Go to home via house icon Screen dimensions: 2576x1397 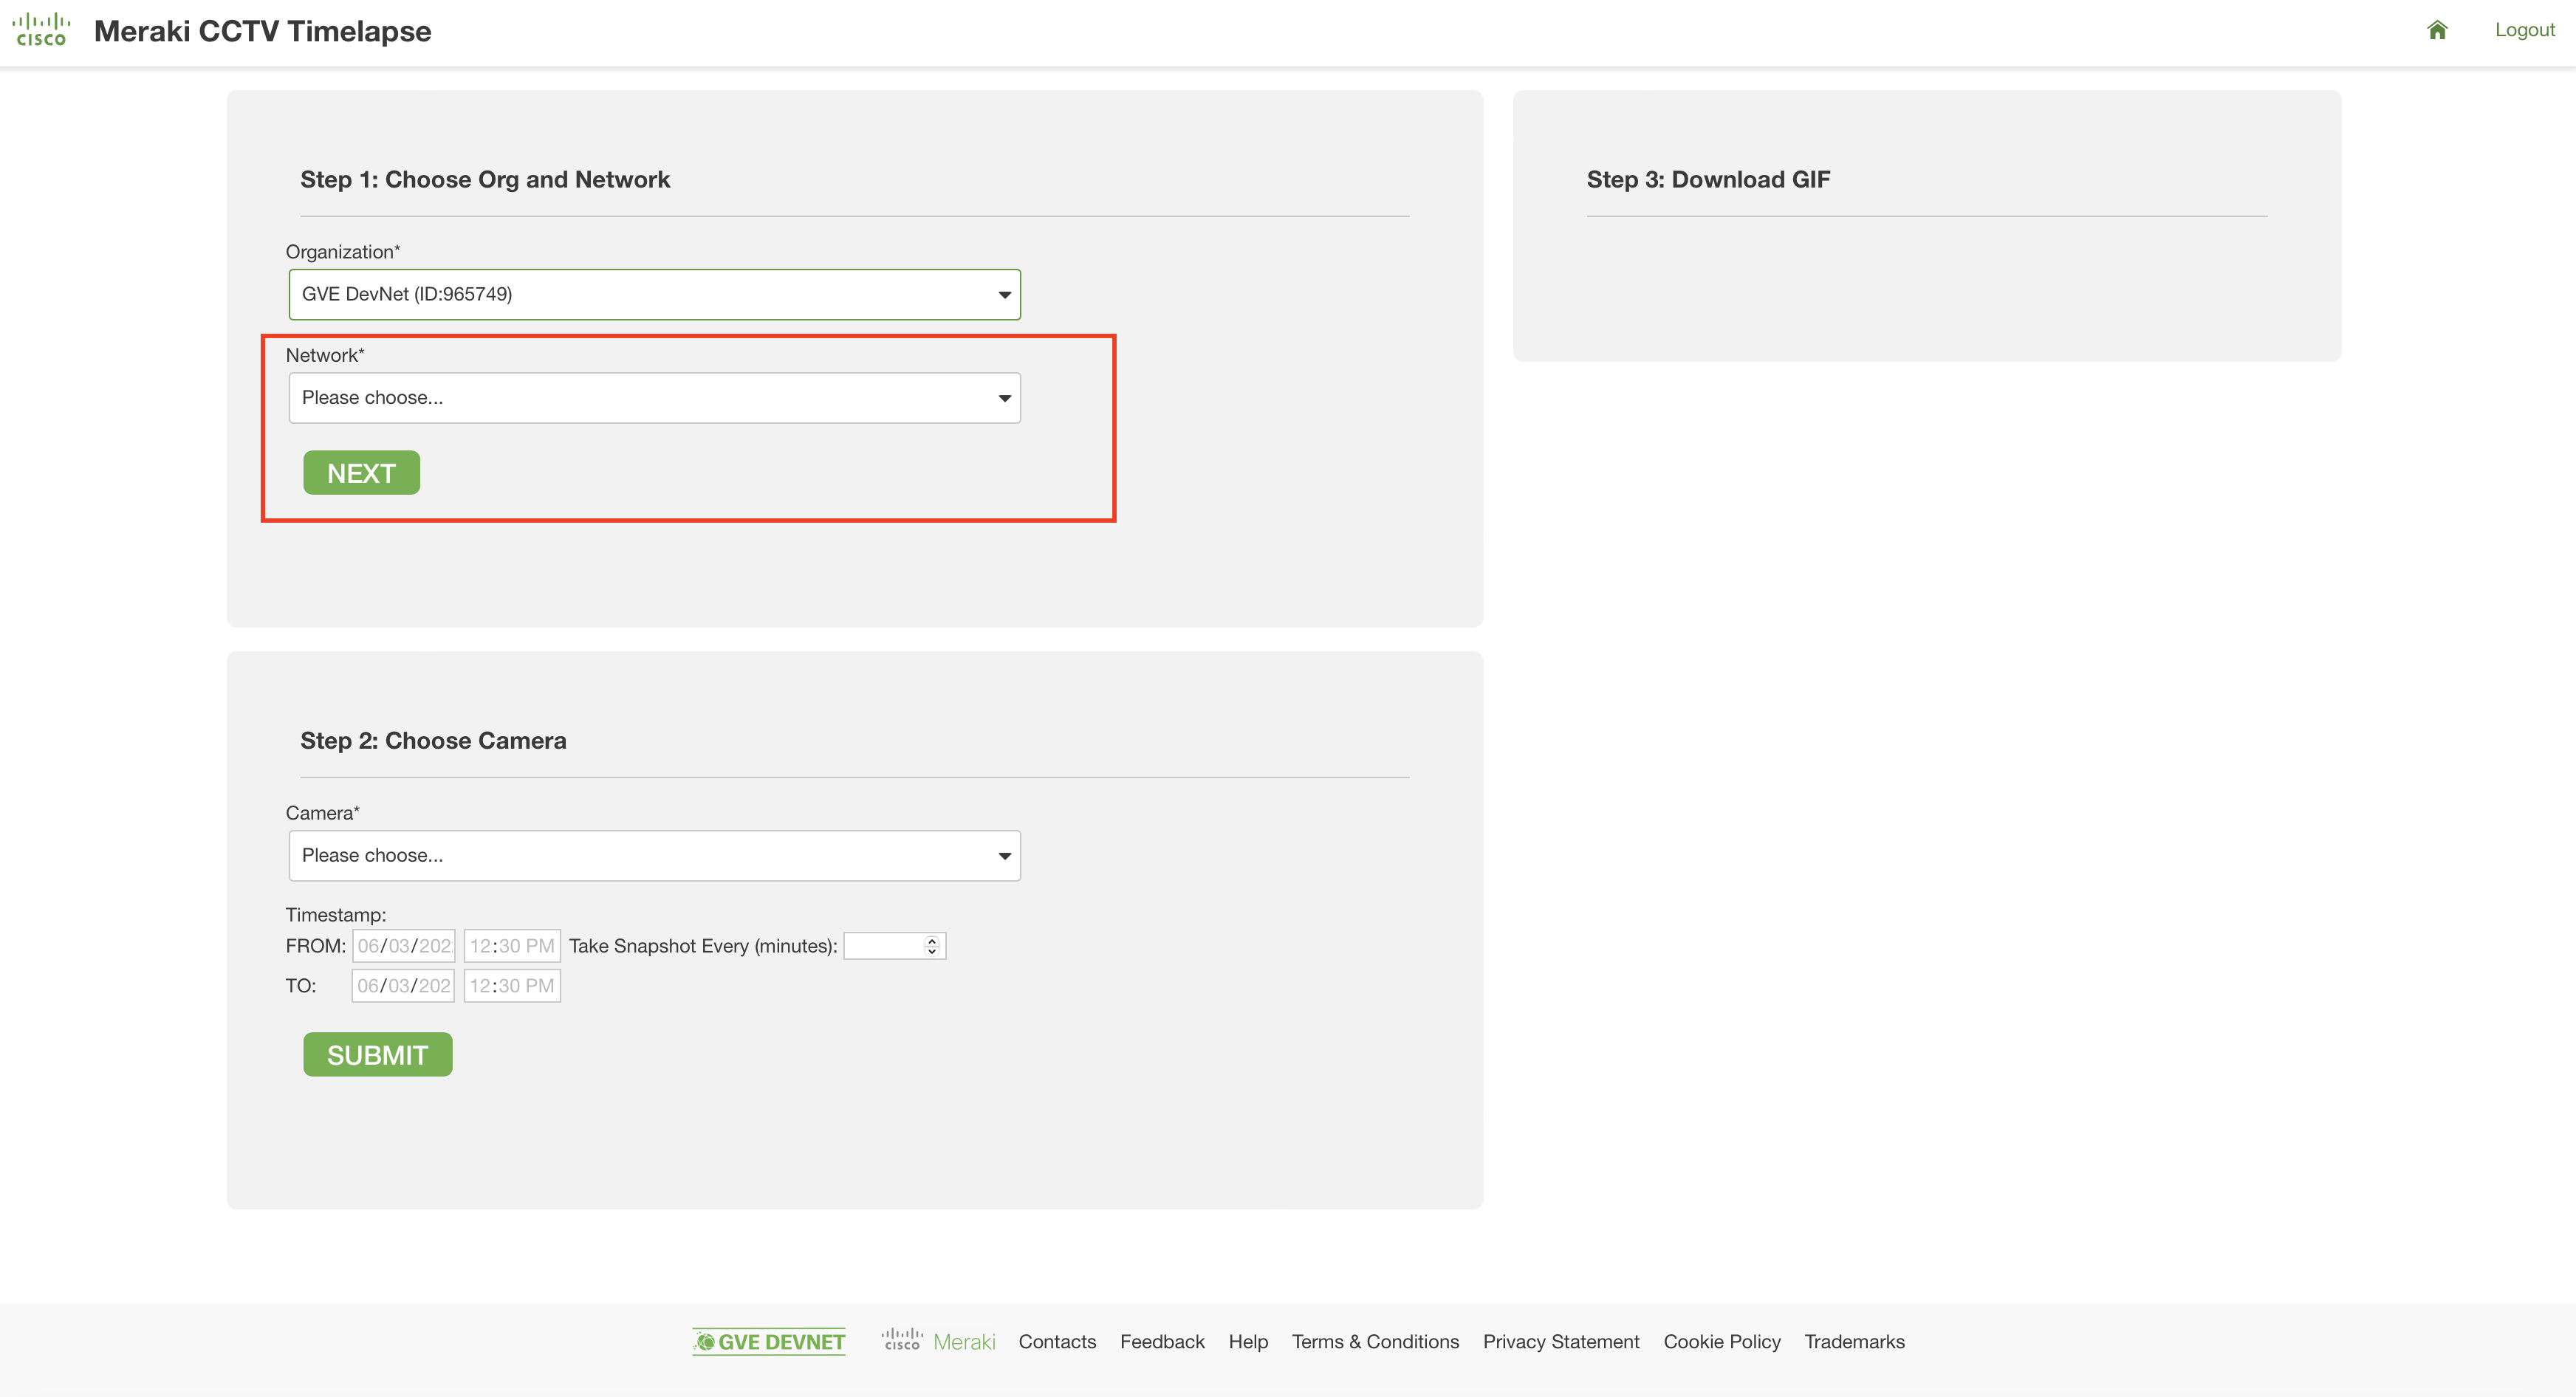pos(2436,30)
